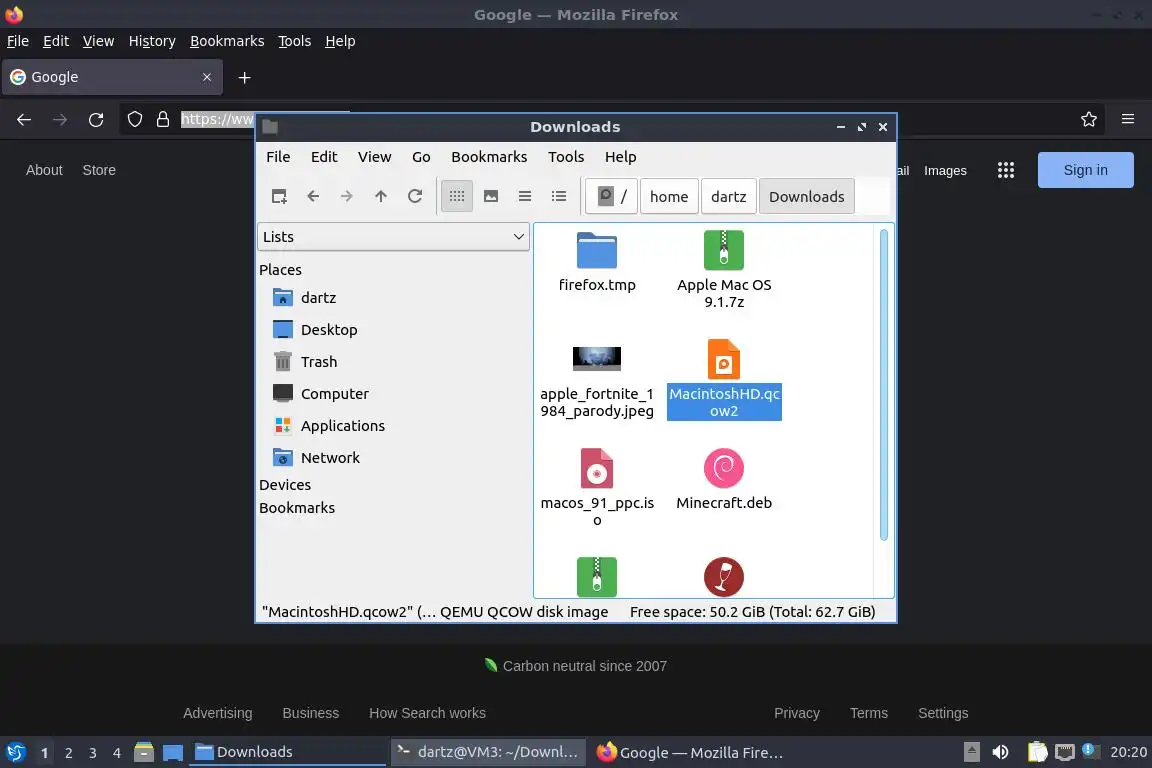The height and width of the screenshot is (768, 1152).
Task: Select the firefox.tmp folder icon
Action: (x=597, y=251)
